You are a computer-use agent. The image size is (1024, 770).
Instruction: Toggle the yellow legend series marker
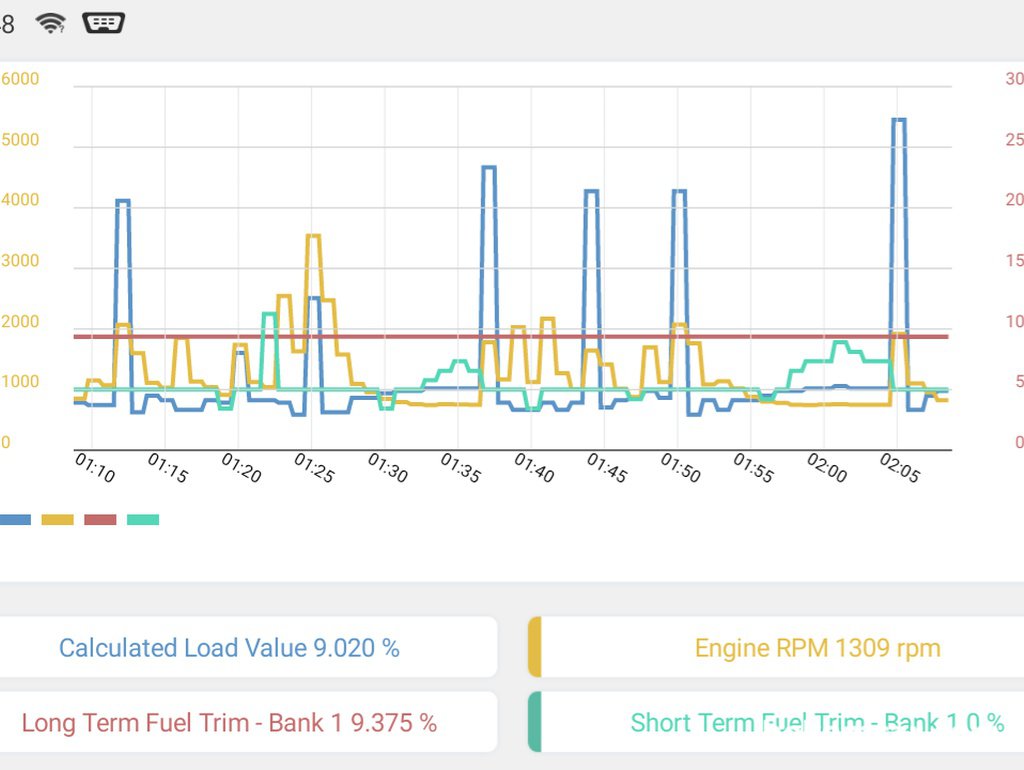(57, 519)
